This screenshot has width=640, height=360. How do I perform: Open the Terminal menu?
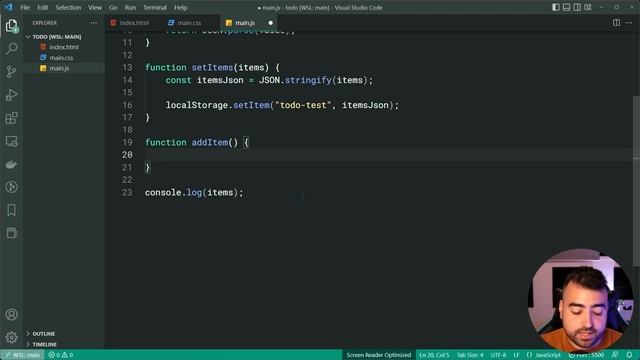pos(155,7)
